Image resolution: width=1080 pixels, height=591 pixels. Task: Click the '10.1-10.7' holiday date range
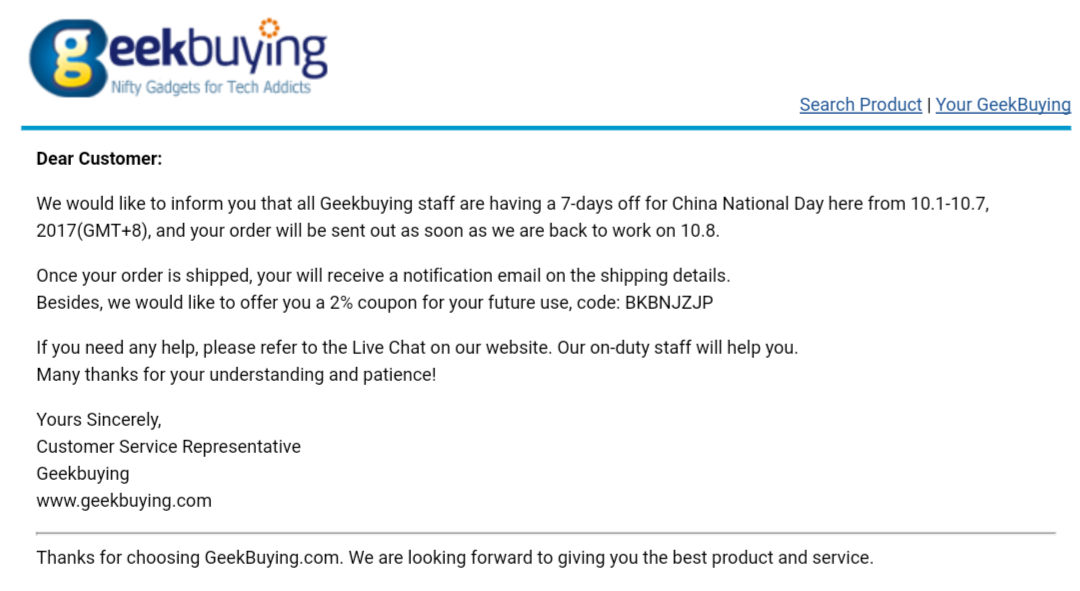[x=950, y=204]
